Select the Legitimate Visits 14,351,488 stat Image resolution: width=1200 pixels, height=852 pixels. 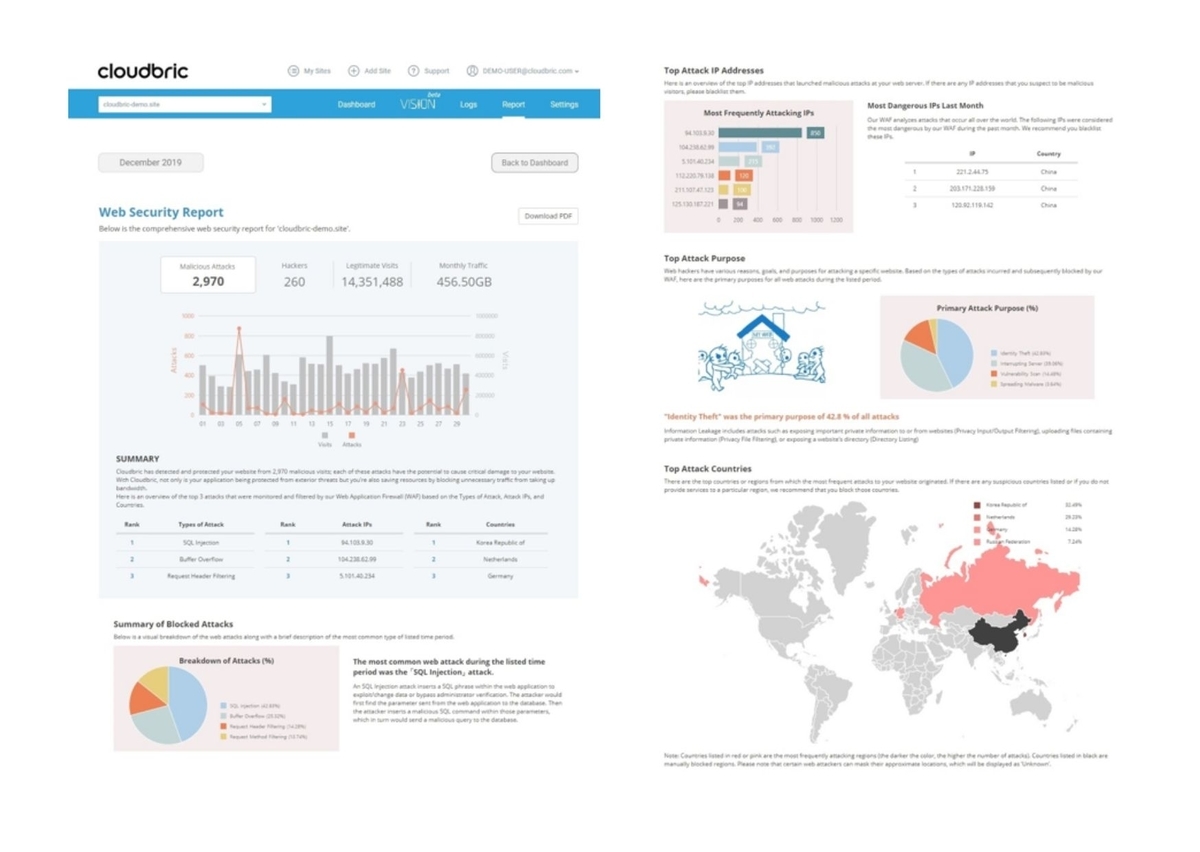[x=372, y=275]
